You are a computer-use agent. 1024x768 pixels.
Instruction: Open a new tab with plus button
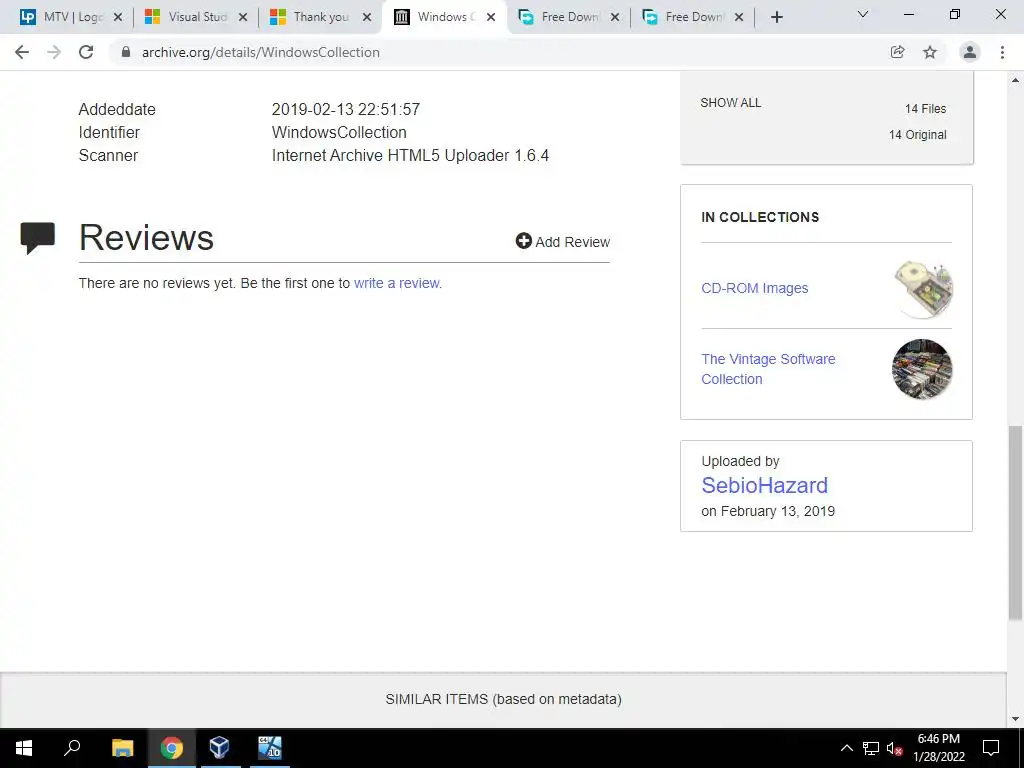(776, 18)
